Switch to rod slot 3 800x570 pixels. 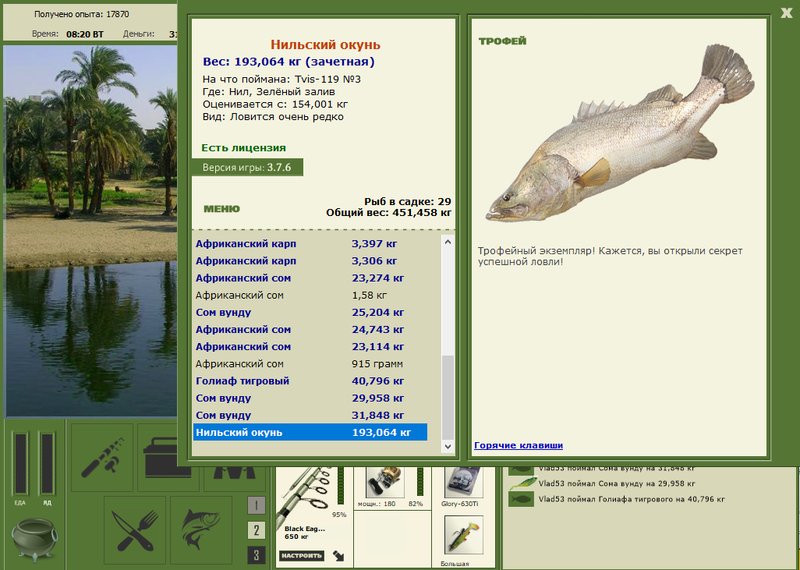pyautogui.click(x=257, y=555)
